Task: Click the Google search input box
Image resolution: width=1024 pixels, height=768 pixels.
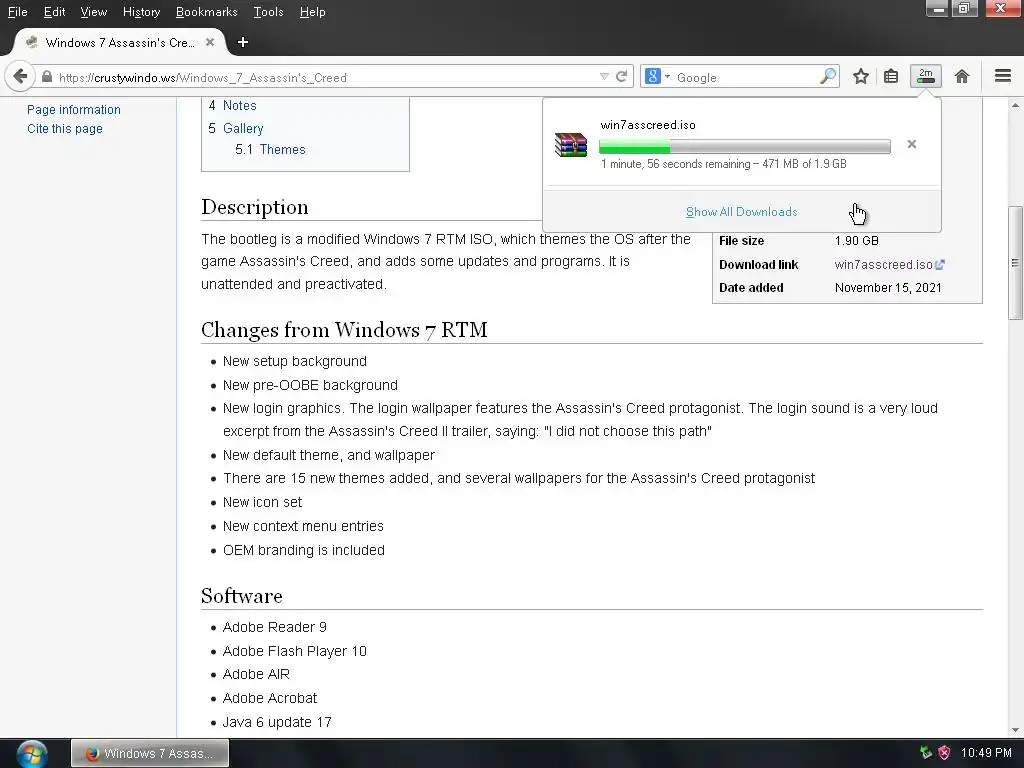Action: [744, 77]
